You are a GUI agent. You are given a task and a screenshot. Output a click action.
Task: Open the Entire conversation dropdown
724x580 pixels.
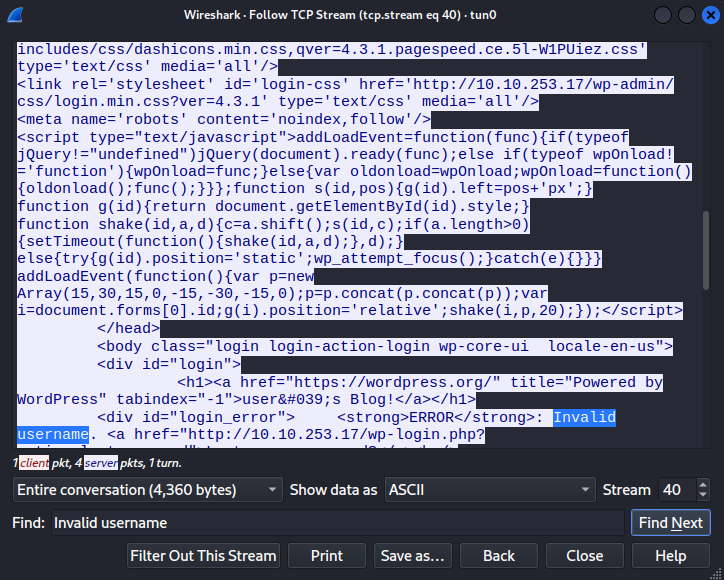pyautogui.click(x=148, y=490)
